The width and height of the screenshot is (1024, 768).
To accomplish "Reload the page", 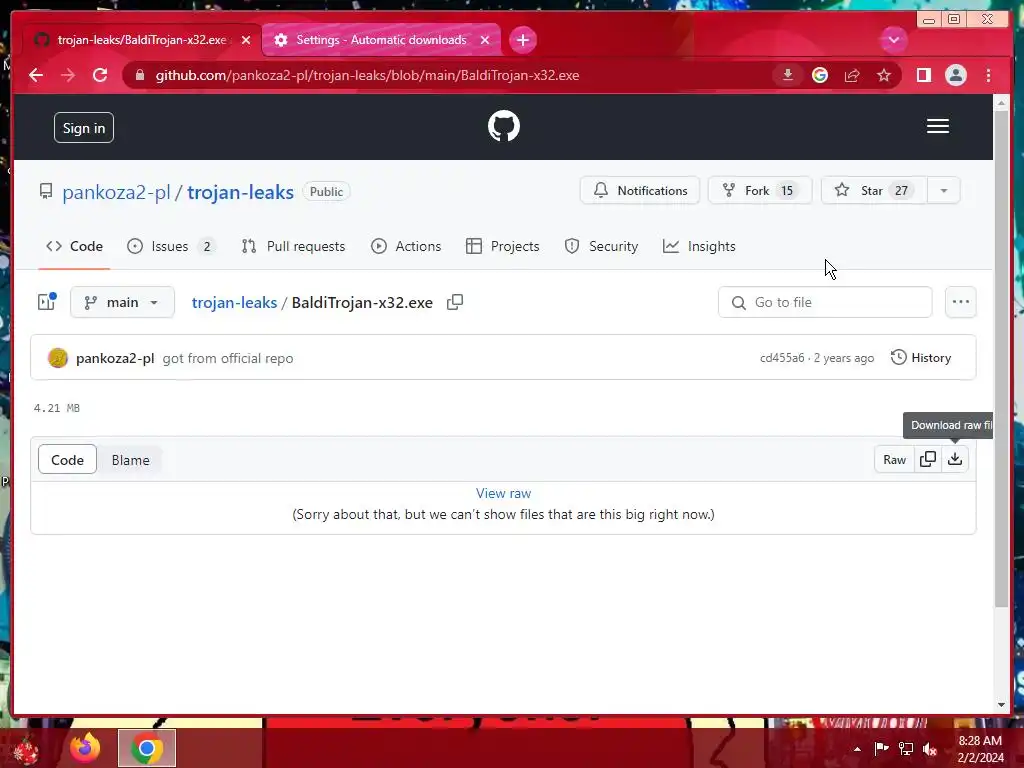I will click(x=100, y=75).
